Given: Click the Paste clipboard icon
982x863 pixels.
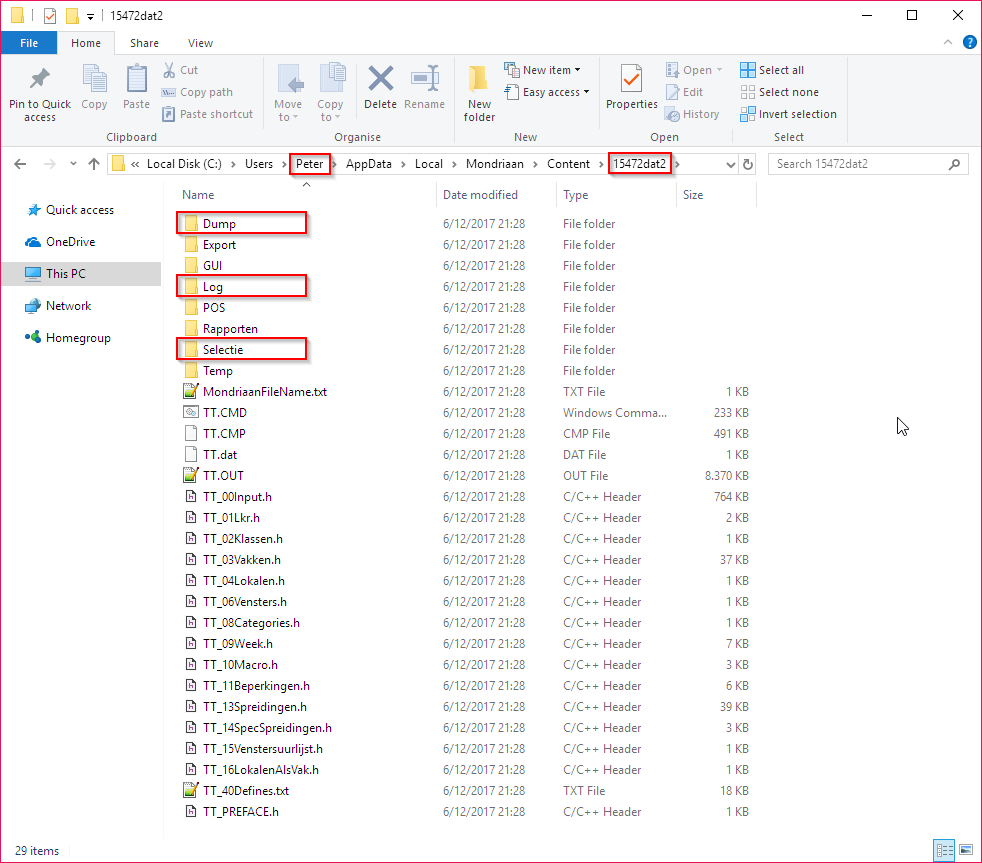Looking at the screenshot, I should (x=136, y=80).
